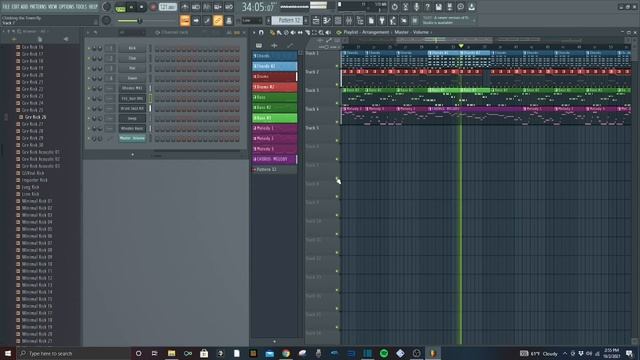Select Chords #2 pattern in picker
Image resolution: width=640 pixels, height=360 pixels.
click(x=275, y=66)
